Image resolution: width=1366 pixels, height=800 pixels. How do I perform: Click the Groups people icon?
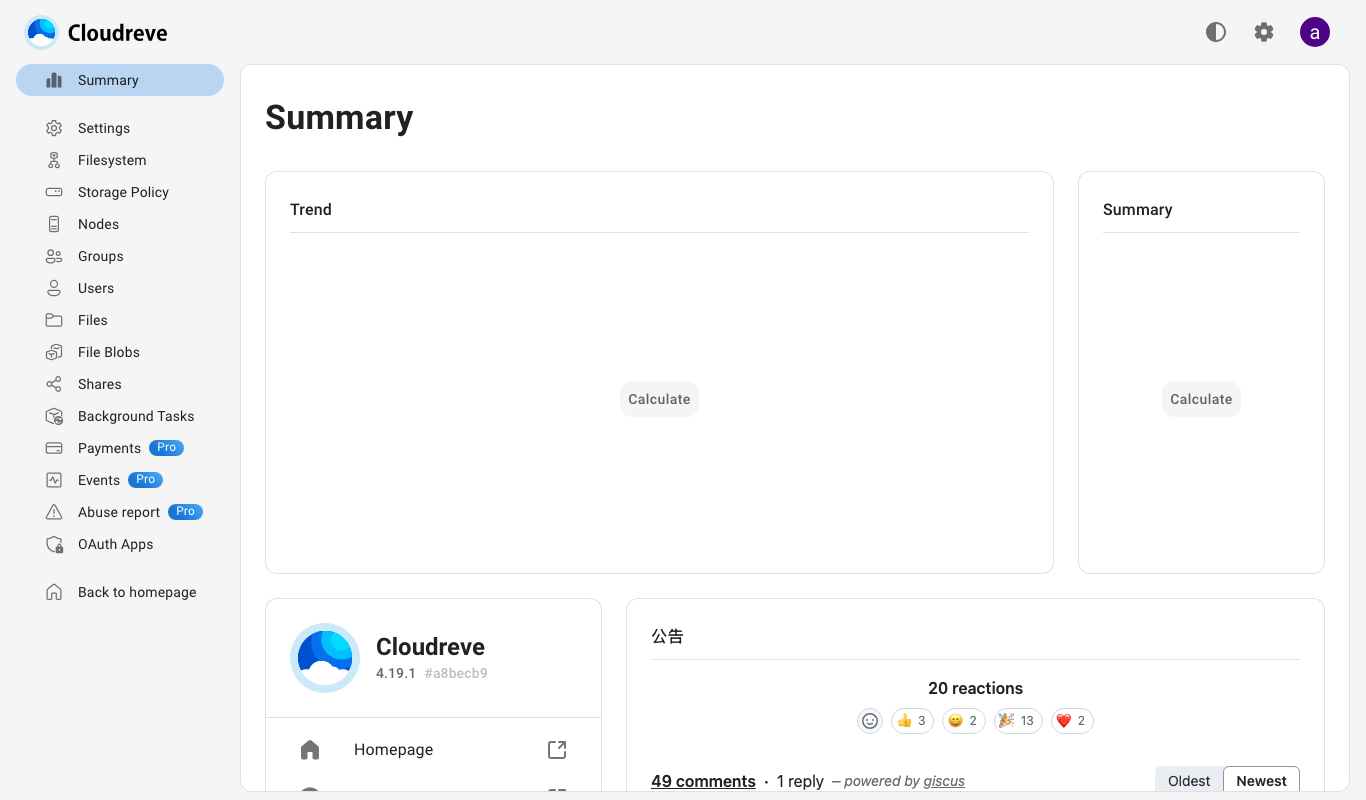click(54, 256)
